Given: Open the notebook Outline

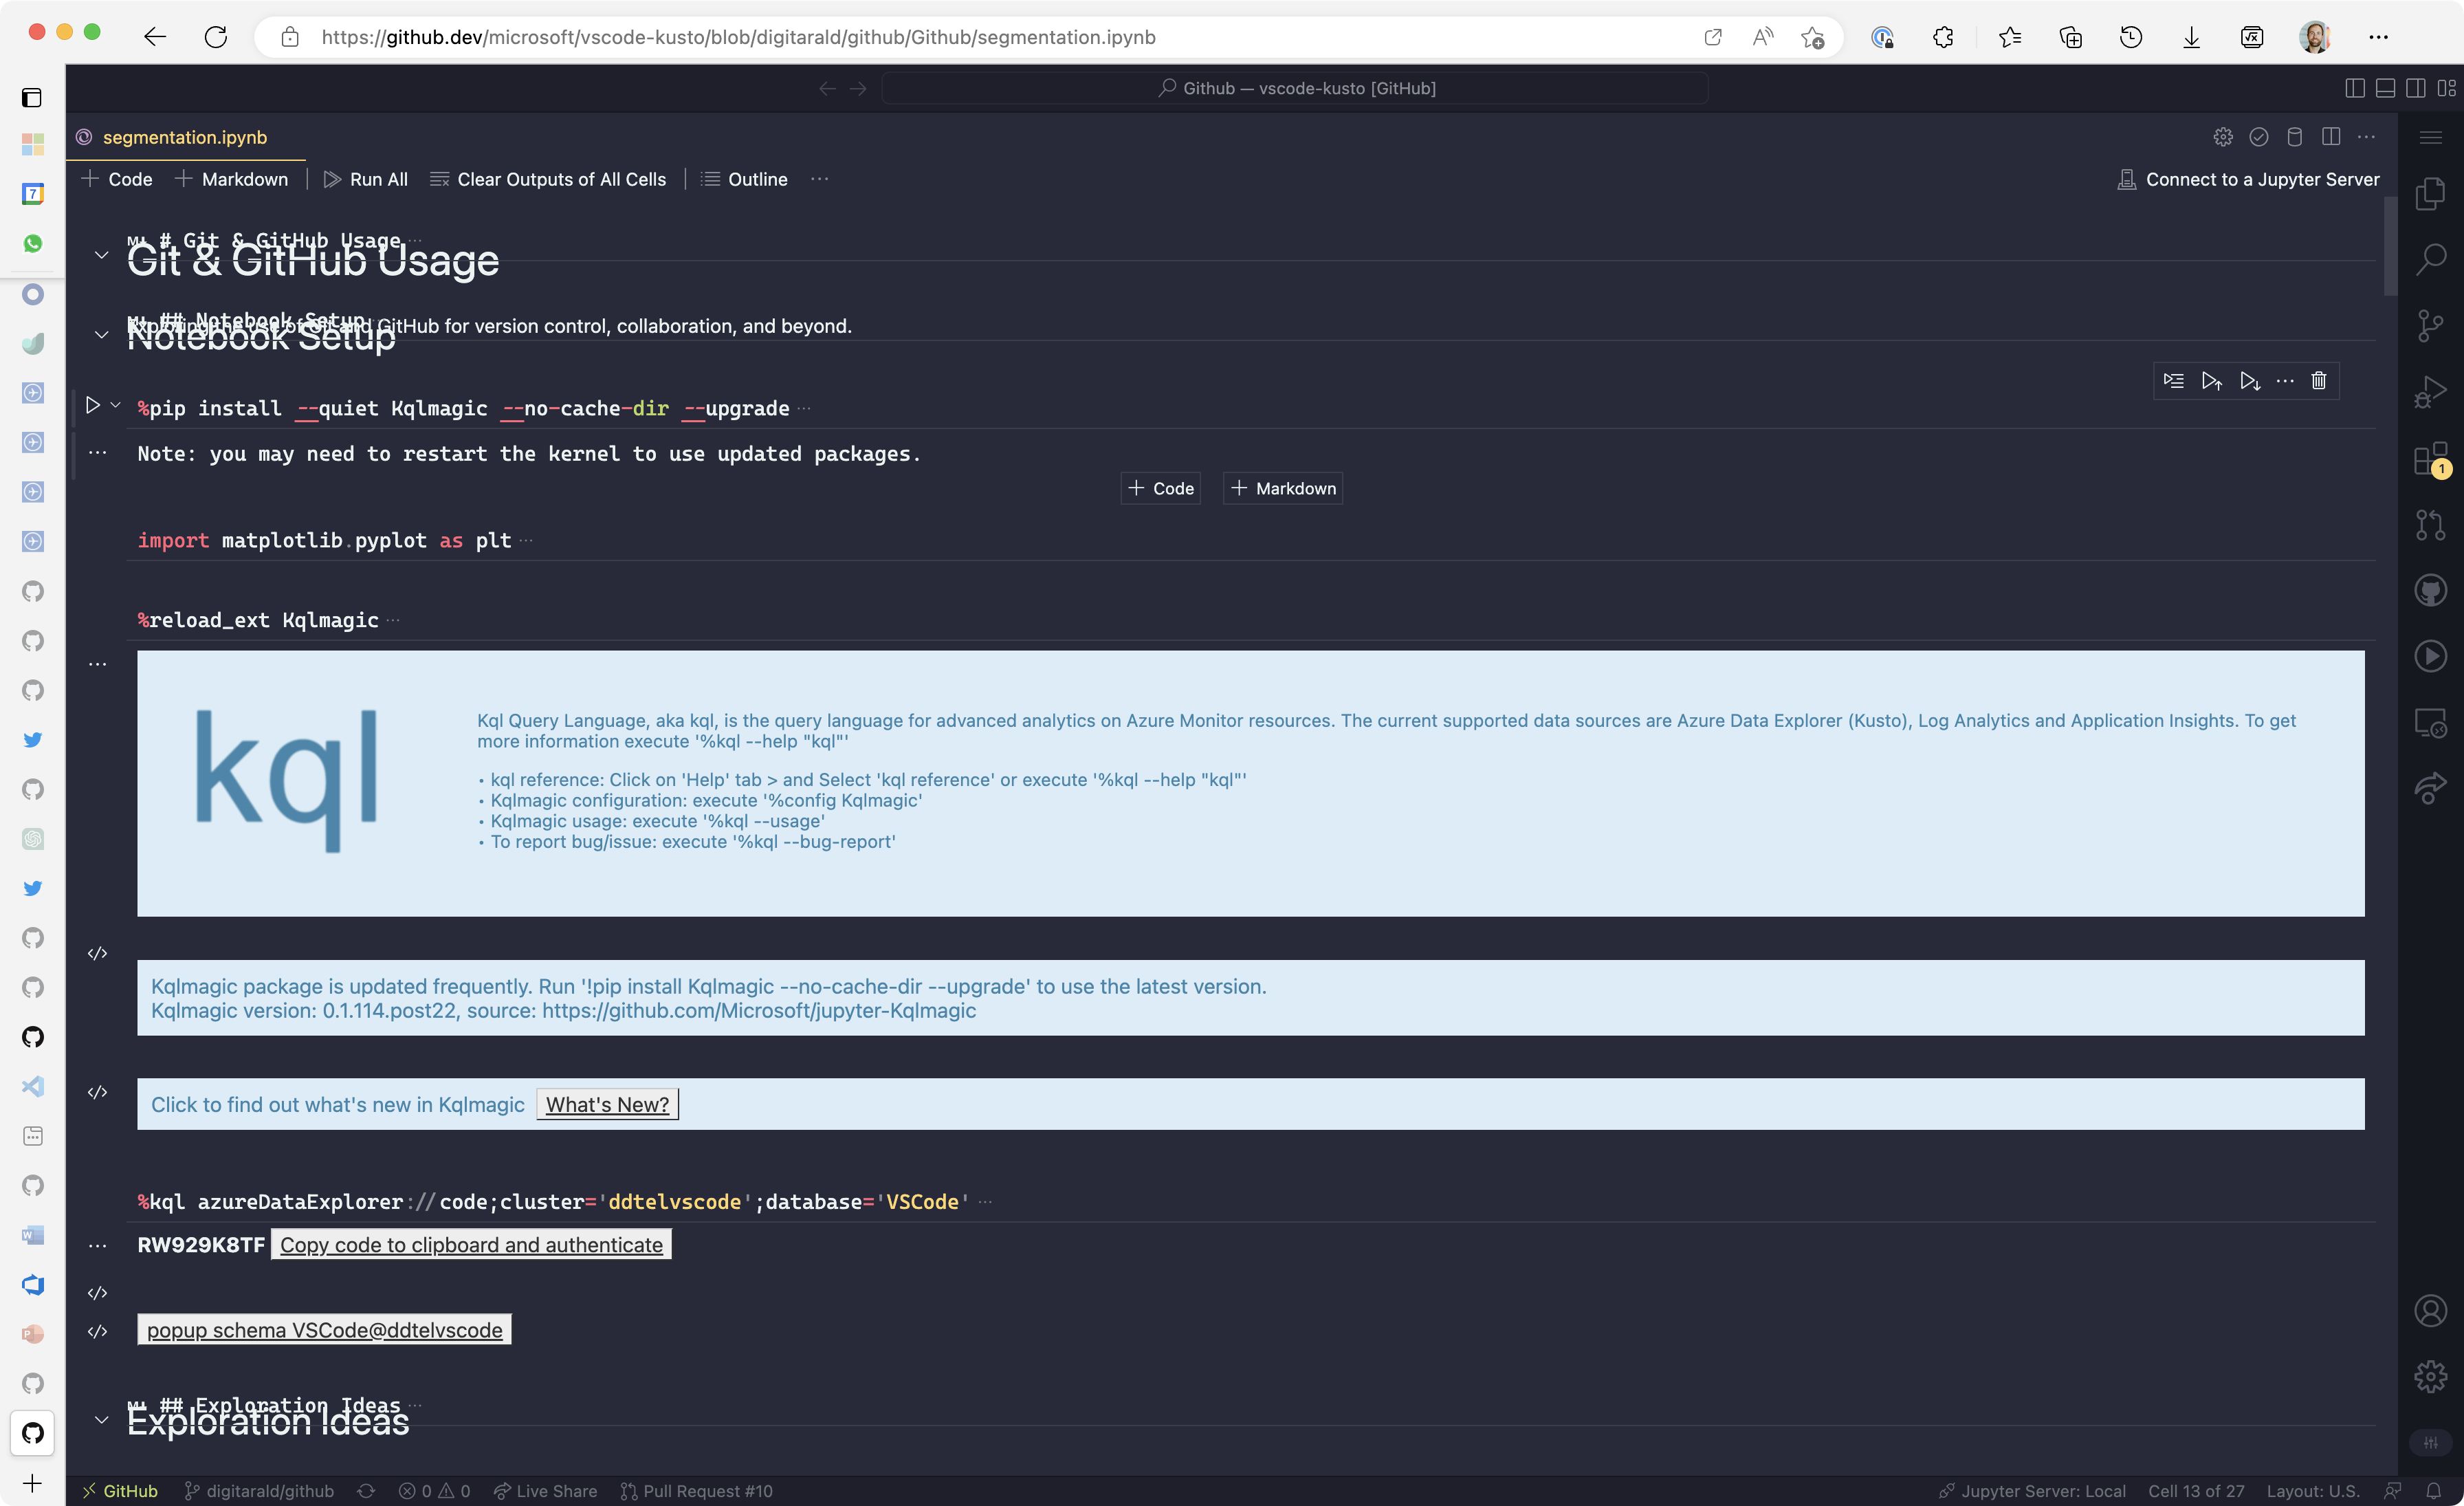Looking at the screenshot, I should (x=744, y=179).
